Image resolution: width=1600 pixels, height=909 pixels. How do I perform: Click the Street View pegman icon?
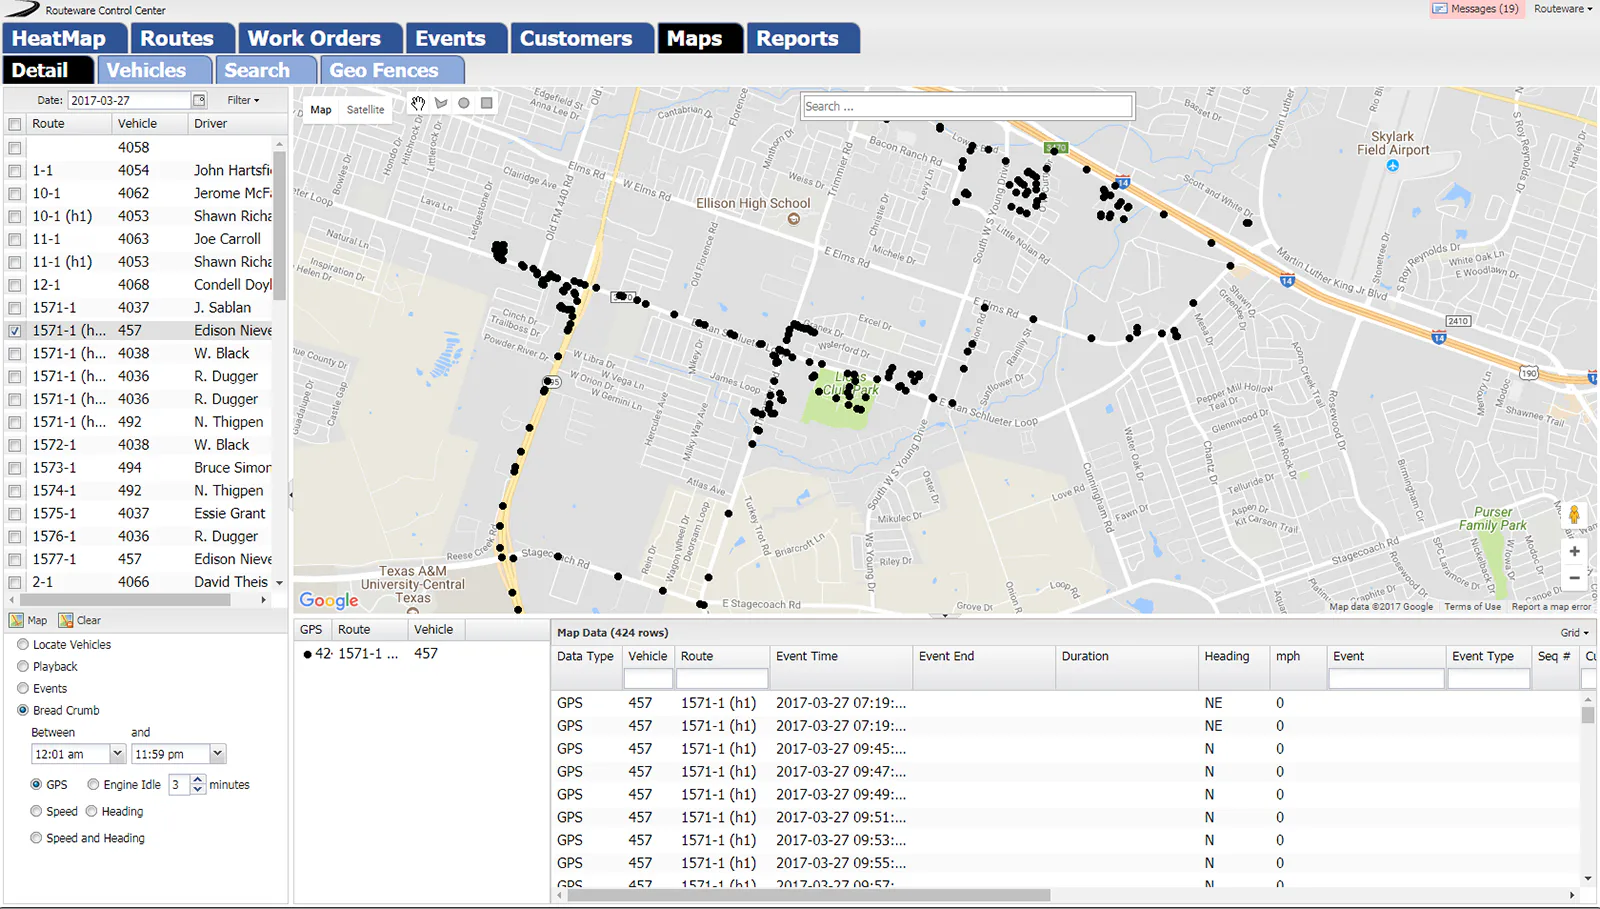click(1574, 516)
